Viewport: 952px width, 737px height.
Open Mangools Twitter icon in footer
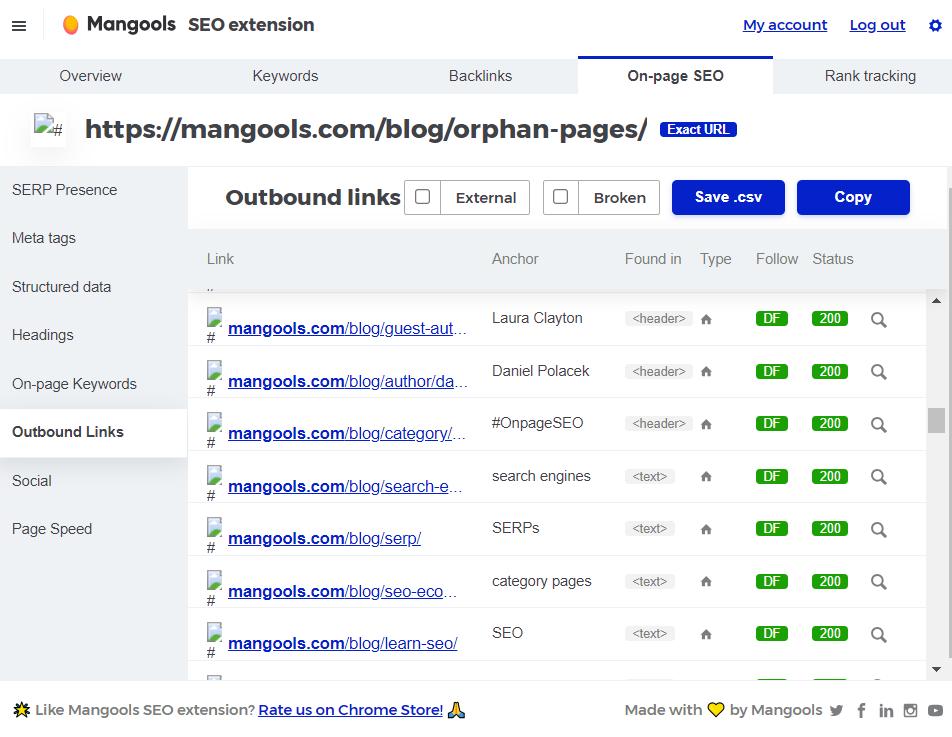click(836, 710)
